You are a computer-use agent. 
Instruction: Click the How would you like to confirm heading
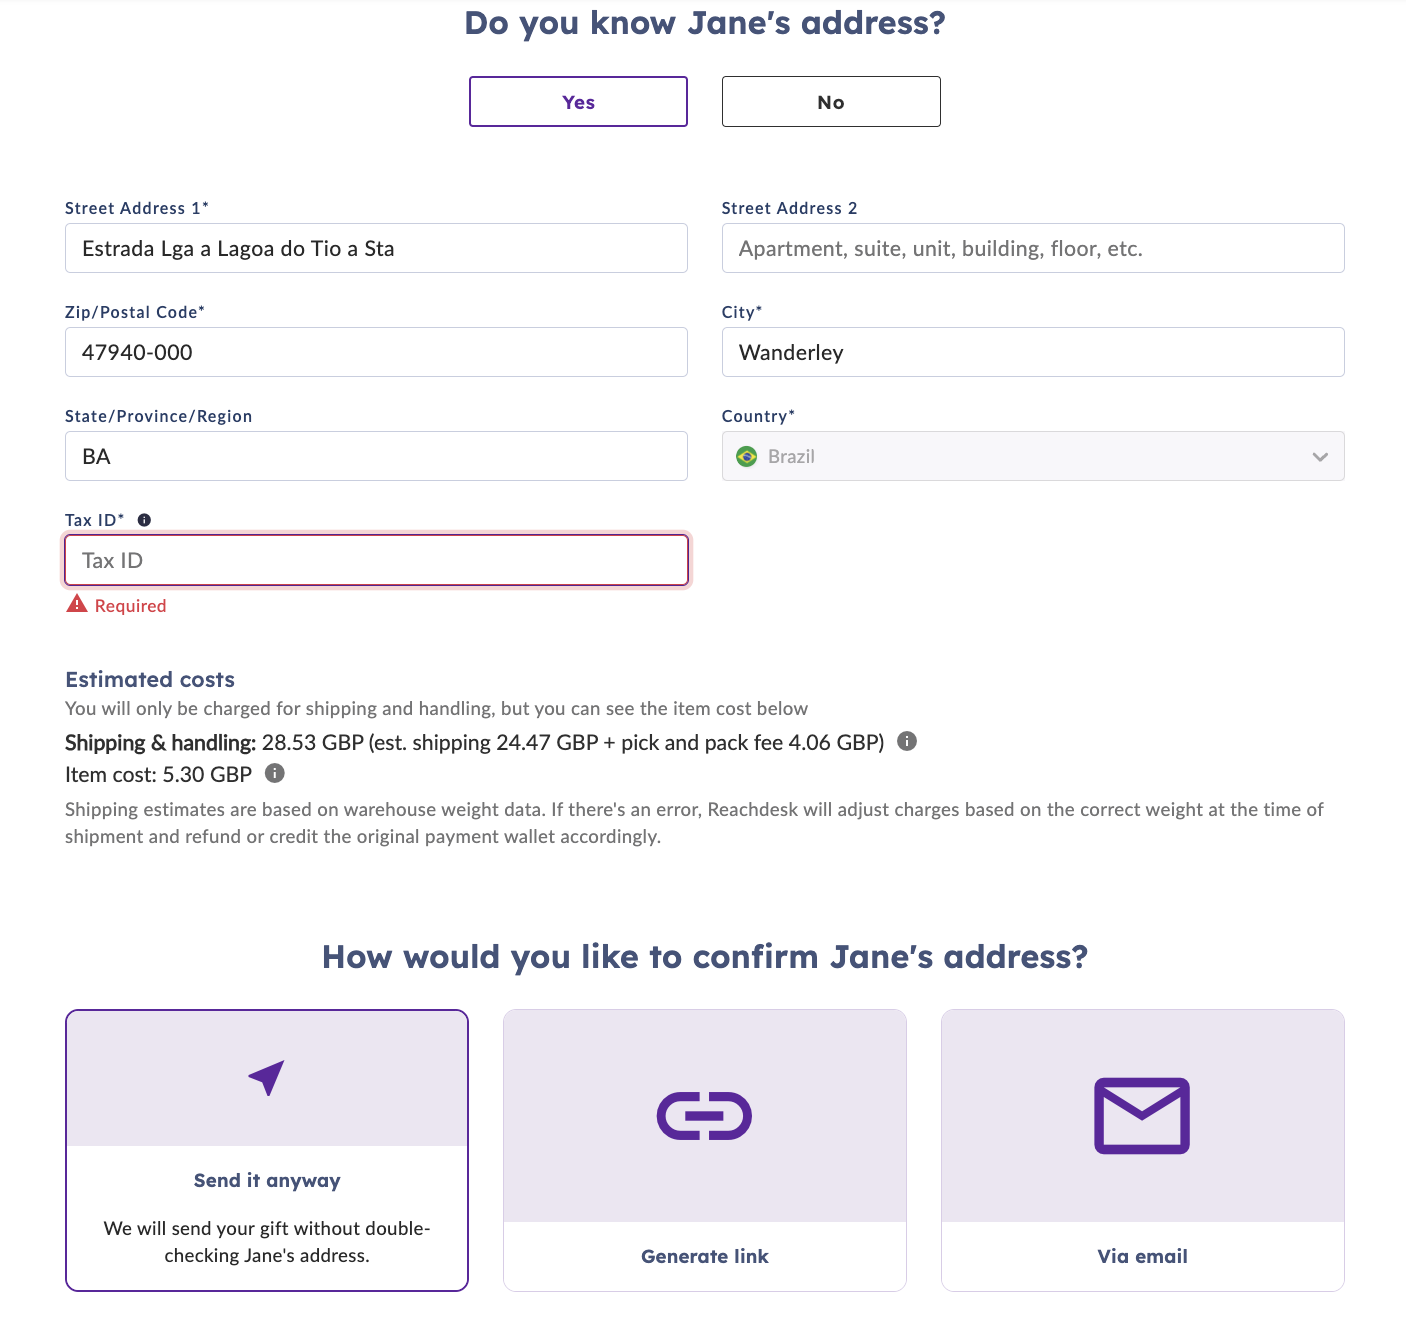(x=705, y=957)
